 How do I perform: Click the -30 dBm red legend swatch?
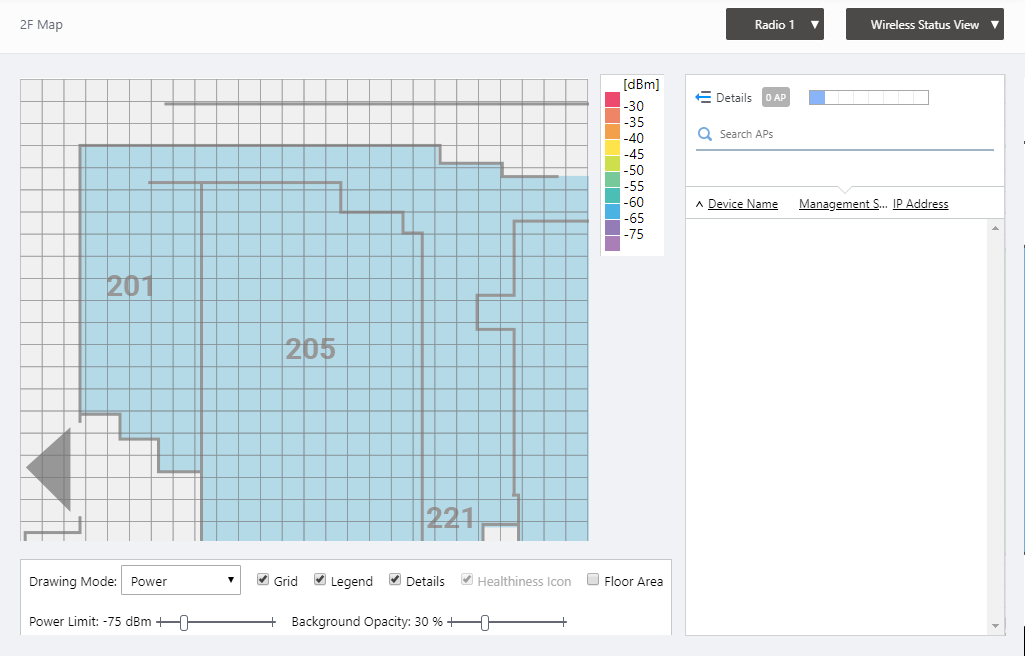(x=612, y=100)
